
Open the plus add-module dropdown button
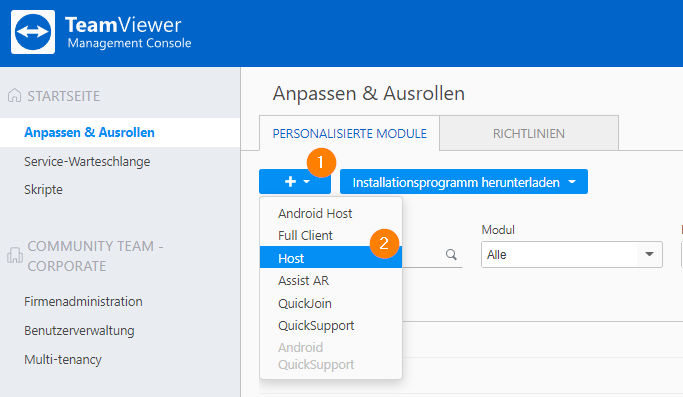tap(295, 182)
